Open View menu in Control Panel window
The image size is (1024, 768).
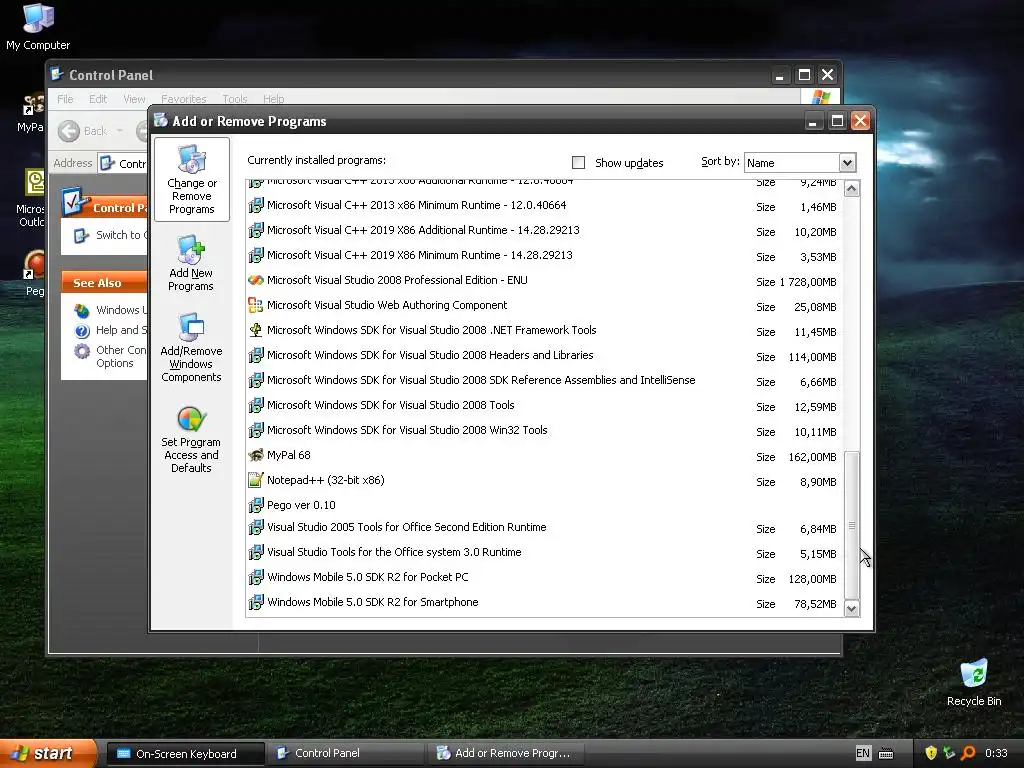pos(134,99)
